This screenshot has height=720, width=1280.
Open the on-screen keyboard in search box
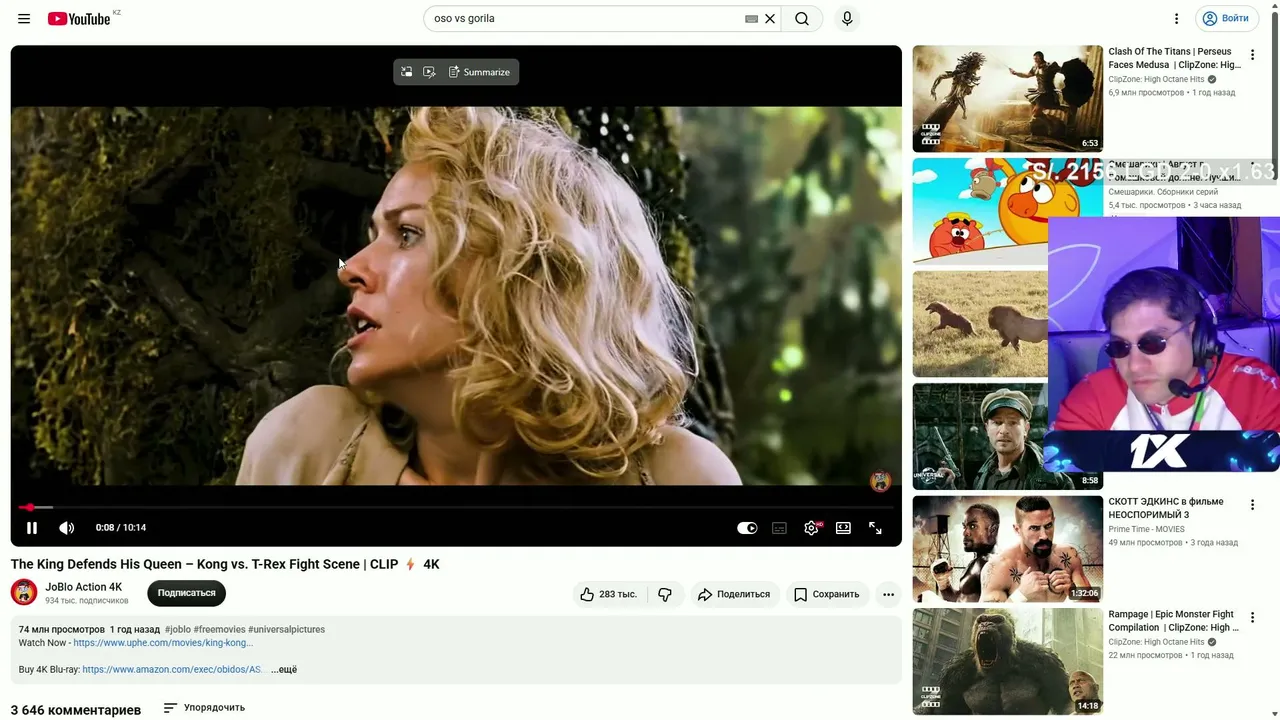[x=751, y=19]
